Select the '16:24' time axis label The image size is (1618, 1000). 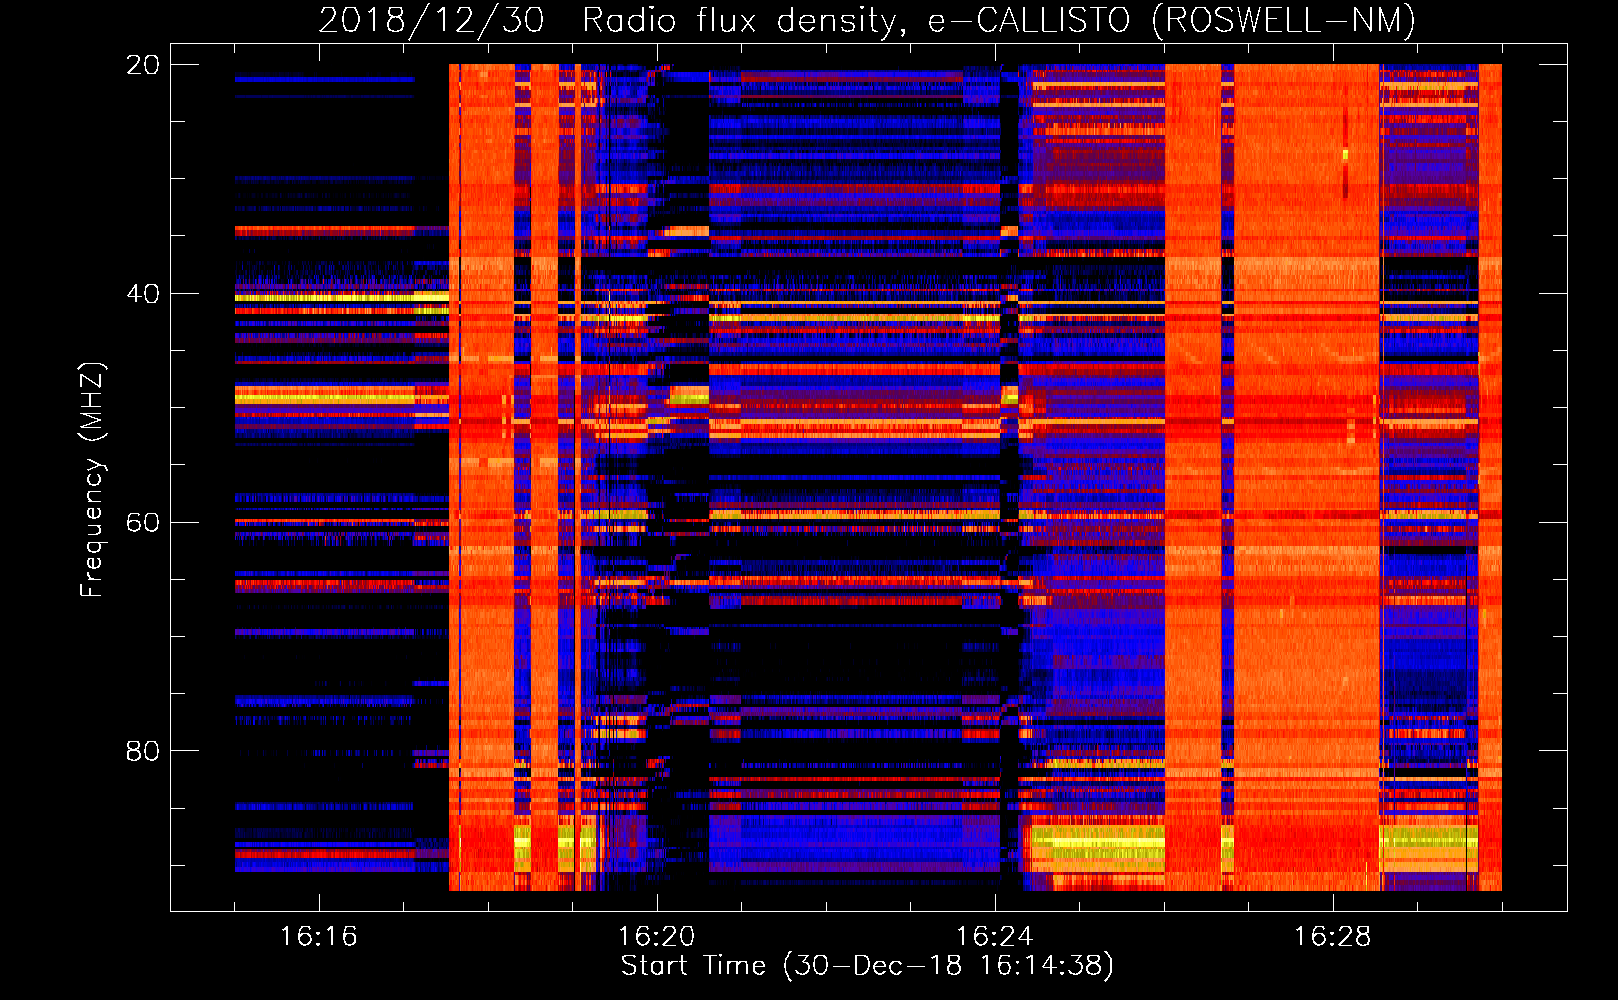pyautogui.click(x=995, y=937)
